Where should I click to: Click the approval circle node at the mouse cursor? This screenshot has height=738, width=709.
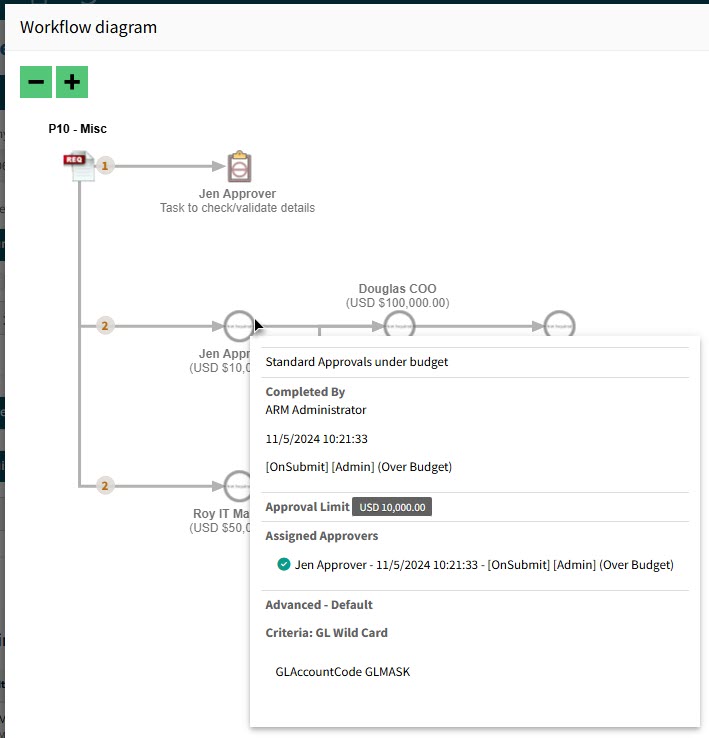(238, 325)
